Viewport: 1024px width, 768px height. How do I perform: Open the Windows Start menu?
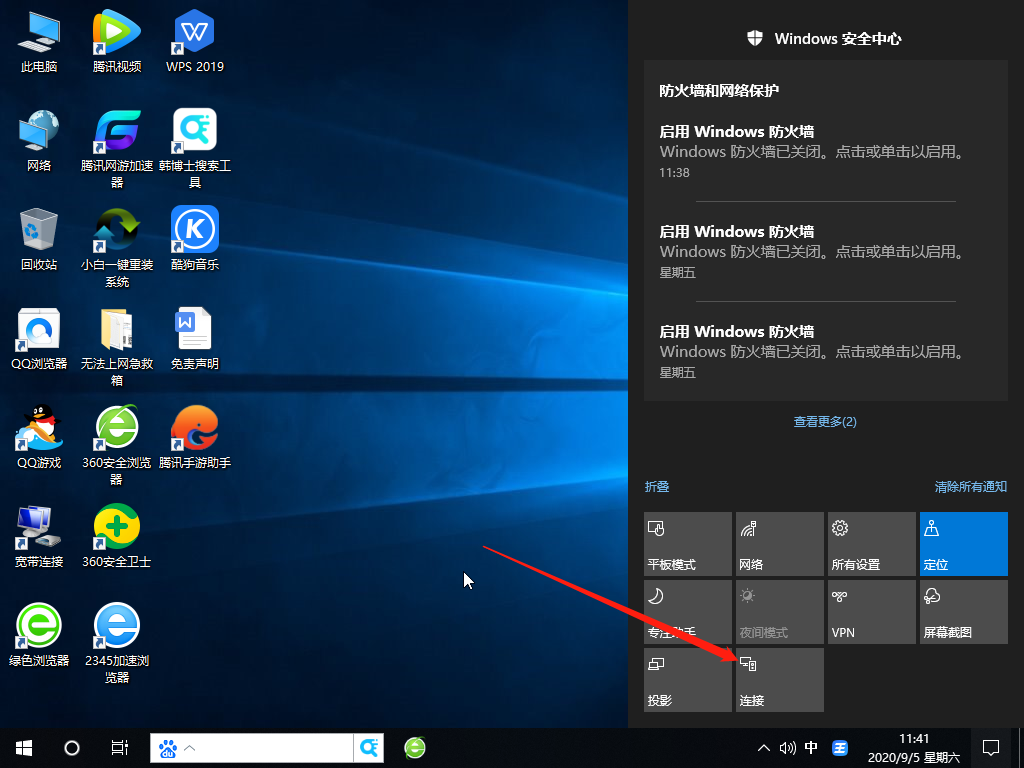click(x=23, y=747)
